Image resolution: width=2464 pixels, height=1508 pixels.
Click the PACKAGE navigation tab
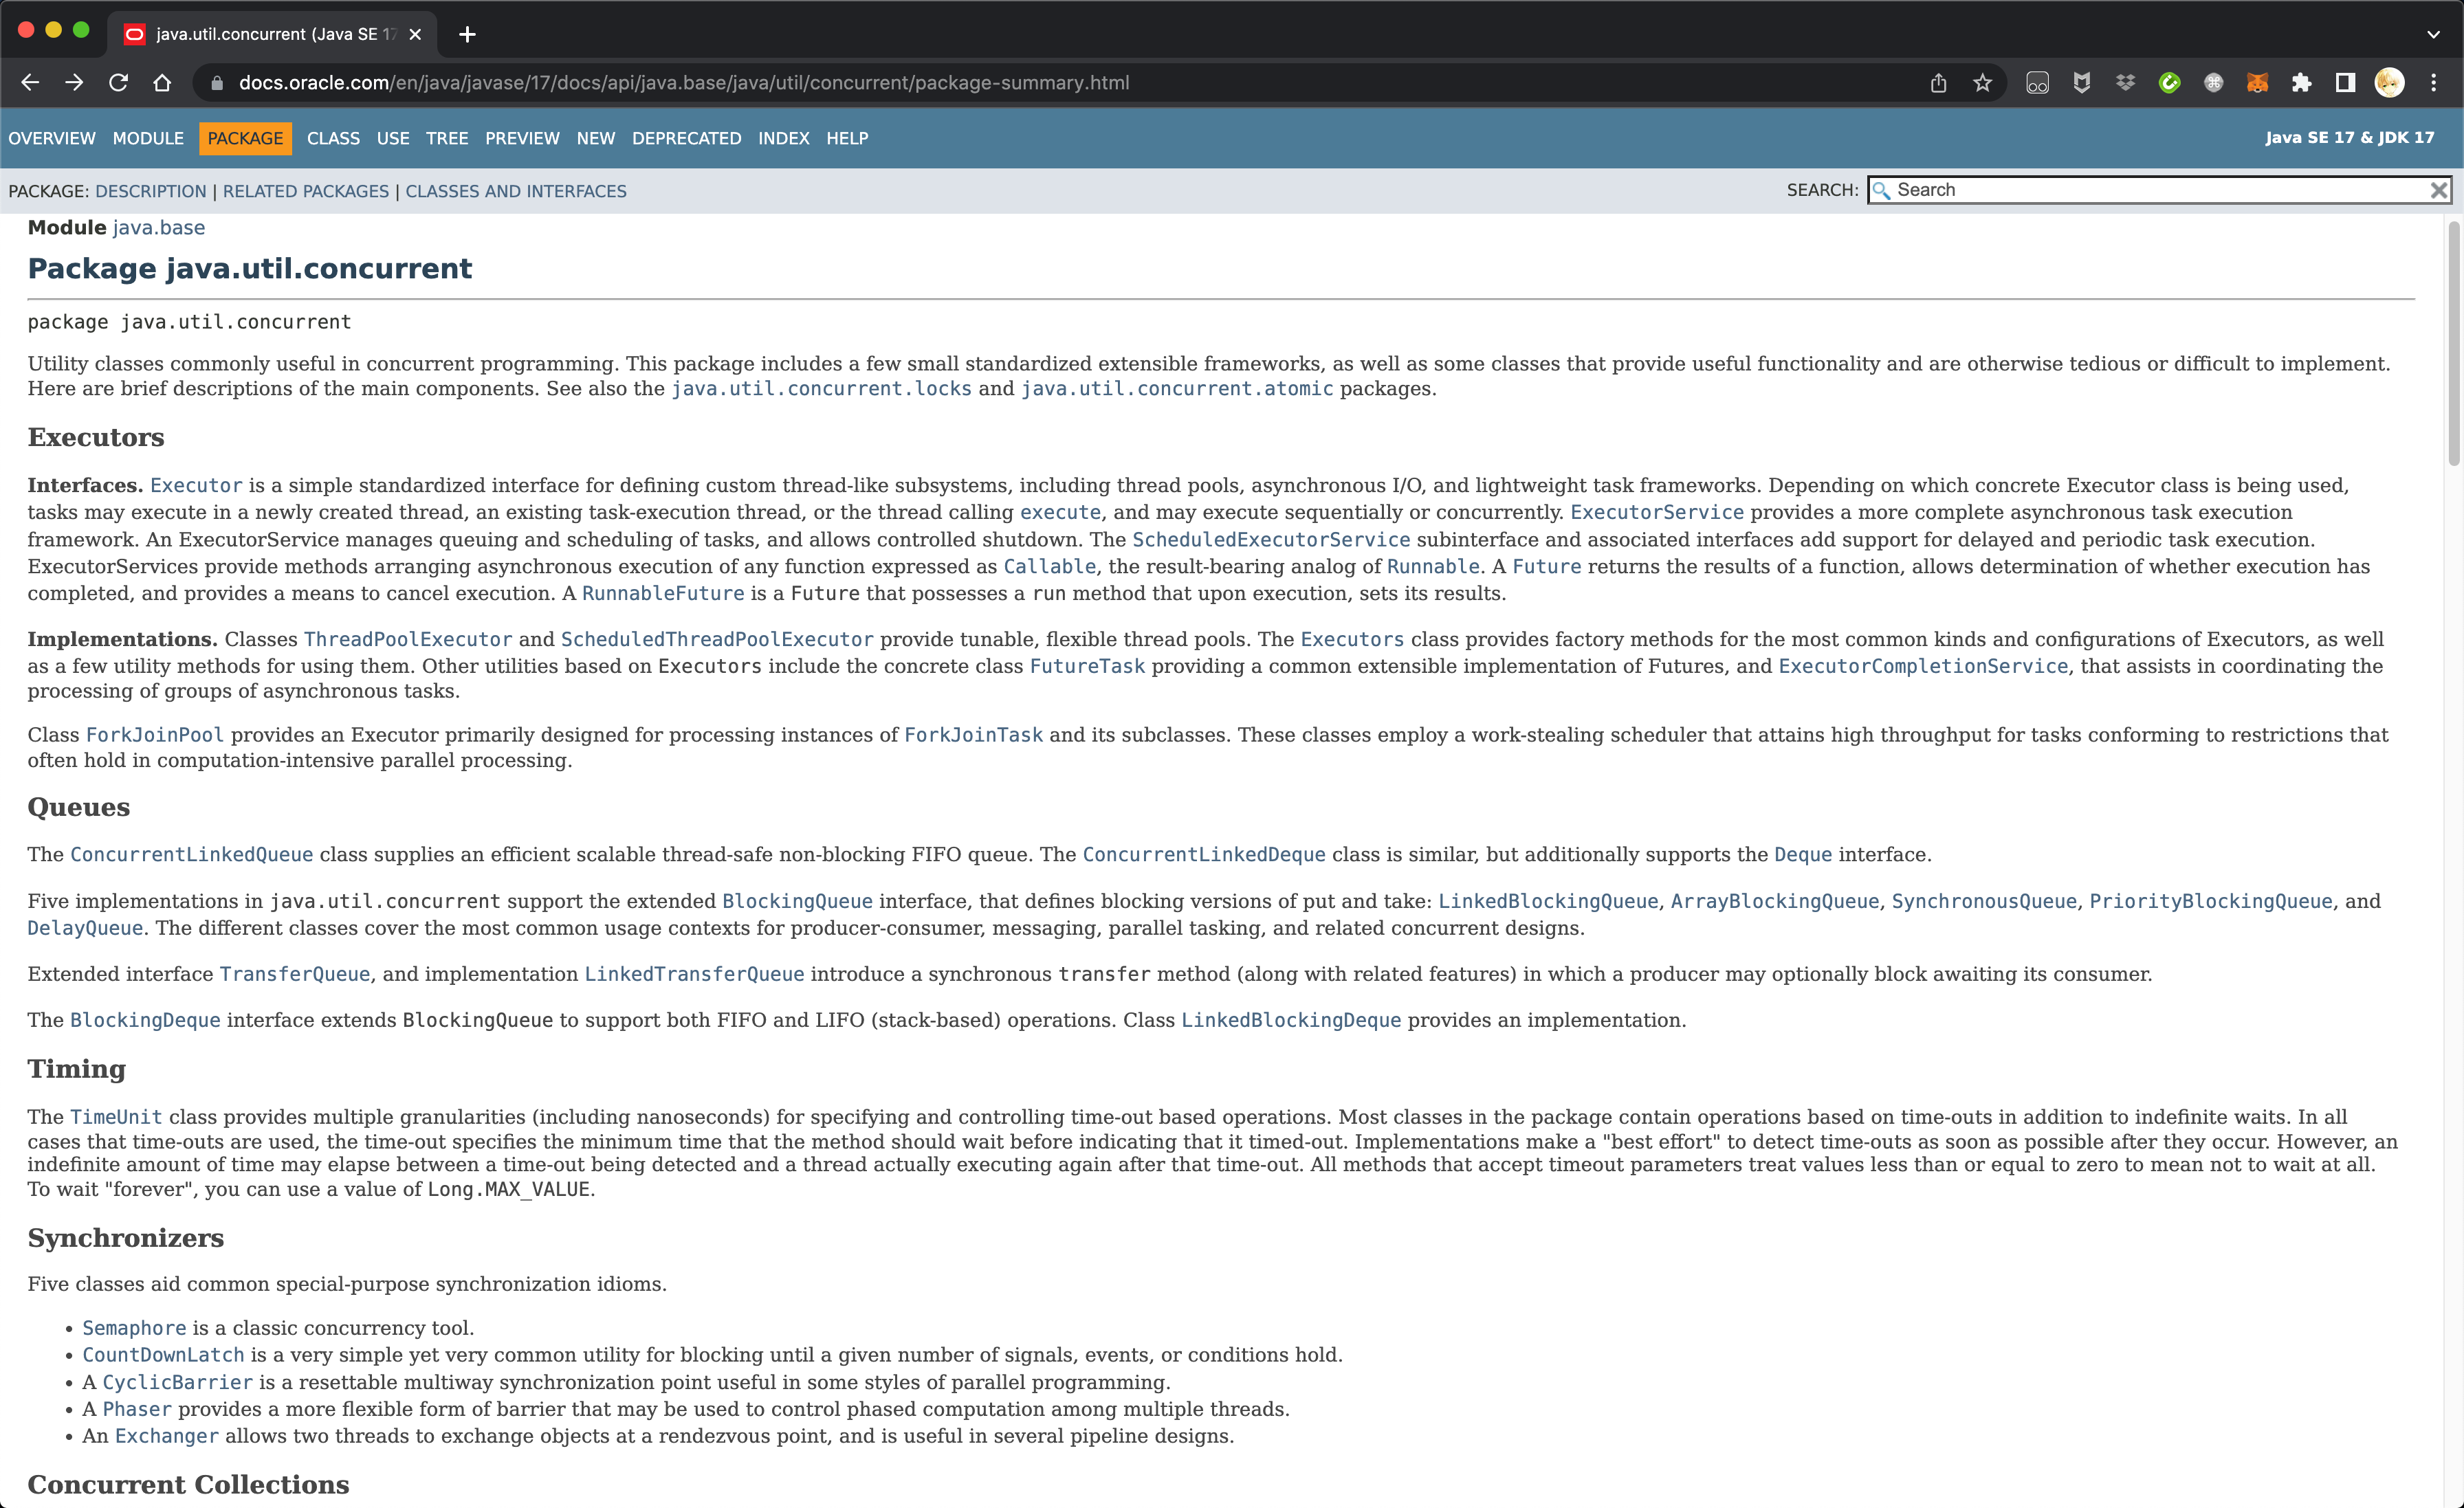pos(245,139)
